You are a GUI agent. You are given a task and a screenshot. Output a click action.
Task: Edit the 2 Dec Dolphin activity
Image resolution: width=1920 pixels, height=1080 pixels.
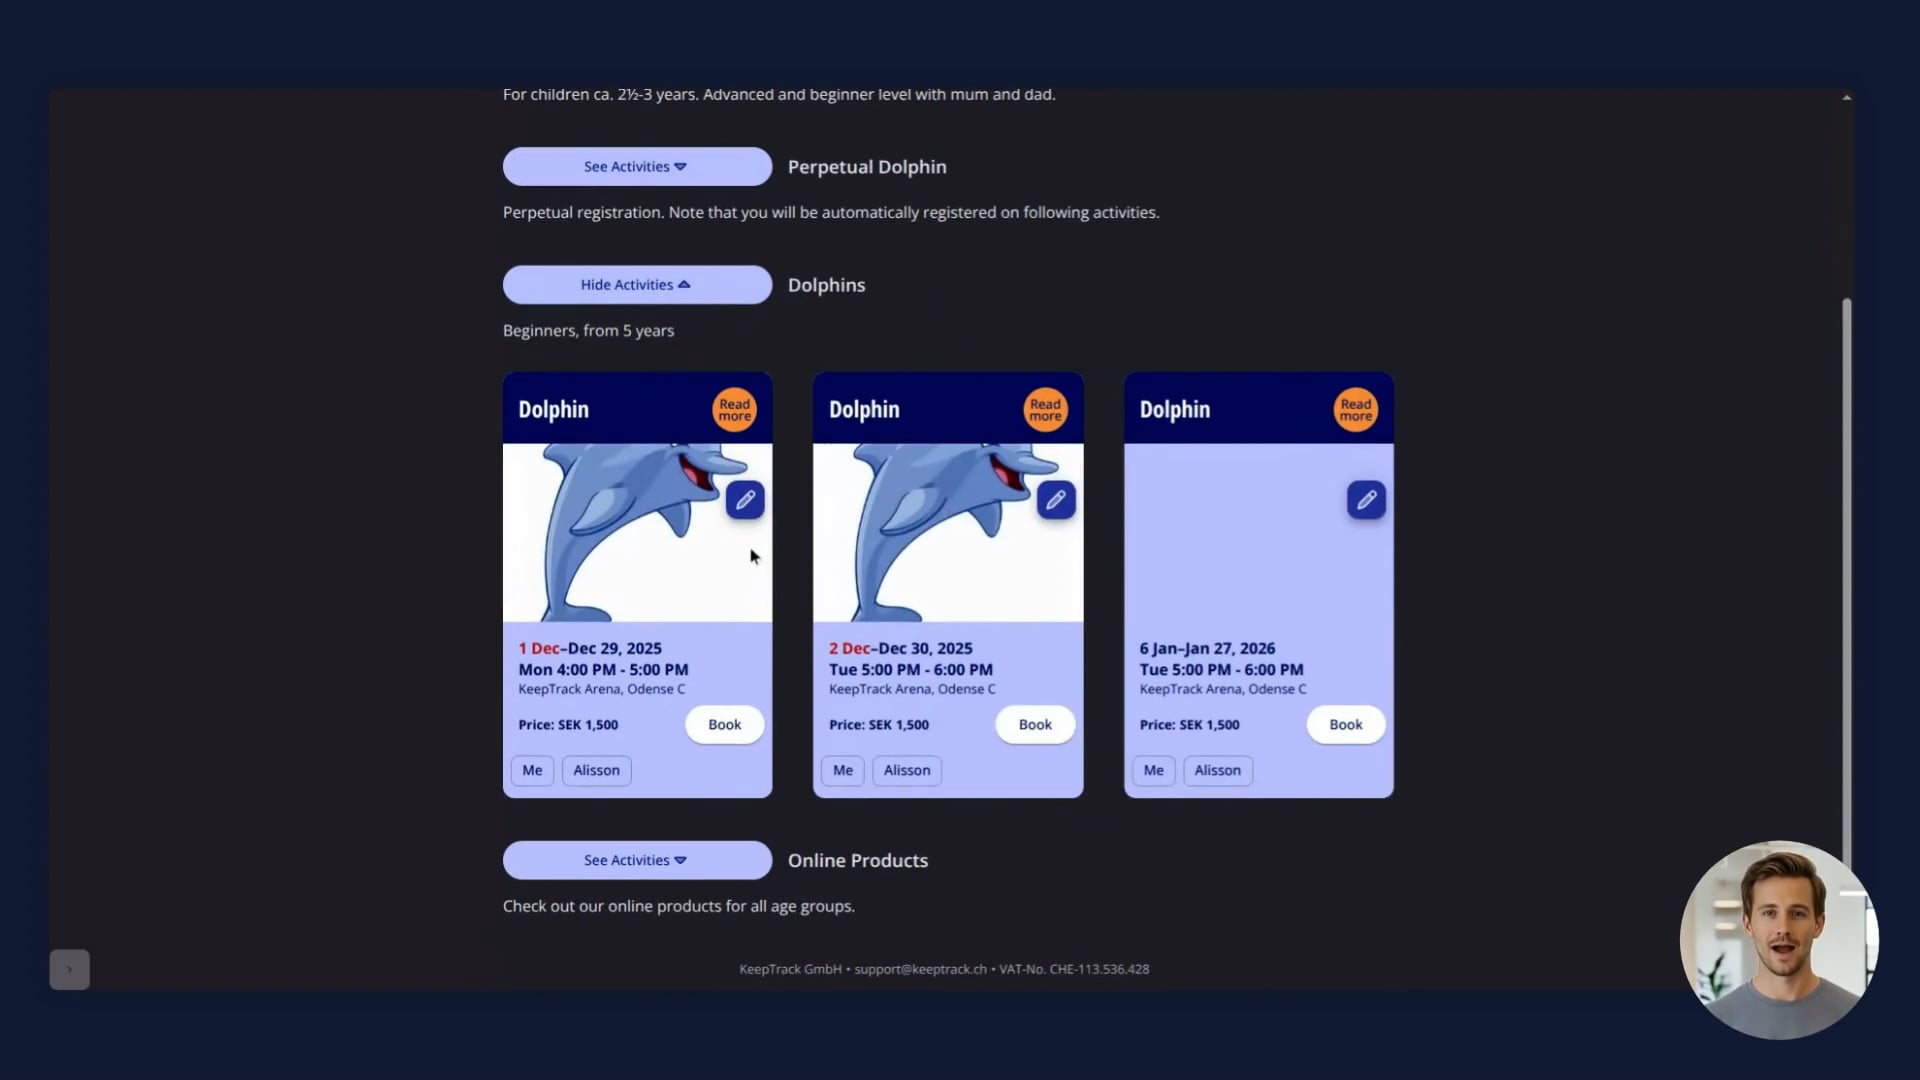coord(1056,500)
